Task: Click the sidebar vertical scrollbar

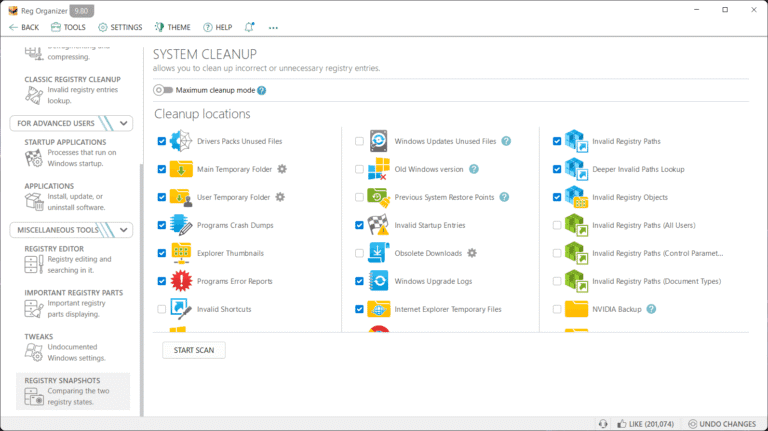Action: point(142,289)
